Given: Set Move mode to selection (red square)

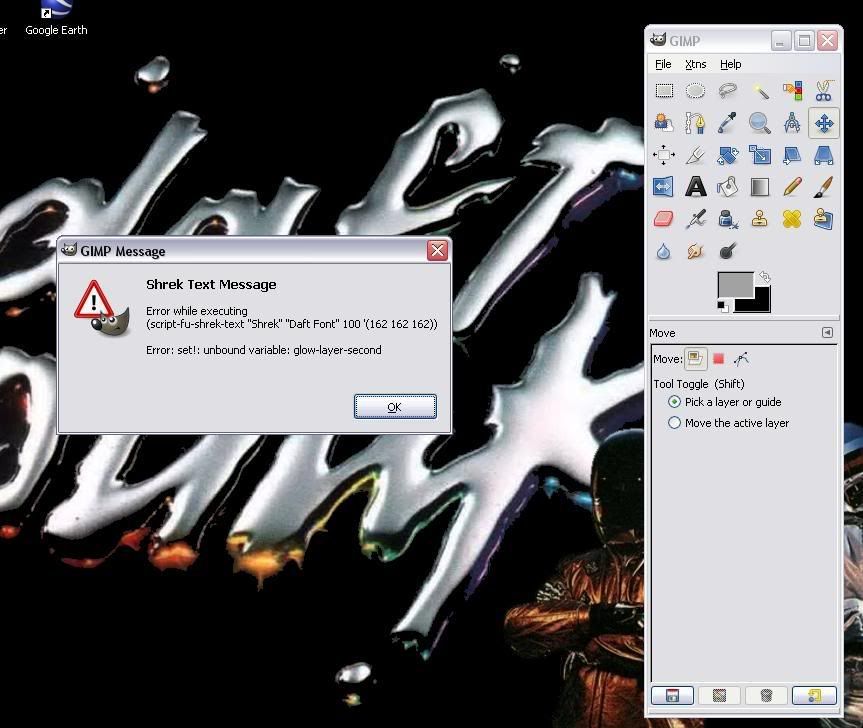Looking at the screenshot, I should (x=718, y=359).
